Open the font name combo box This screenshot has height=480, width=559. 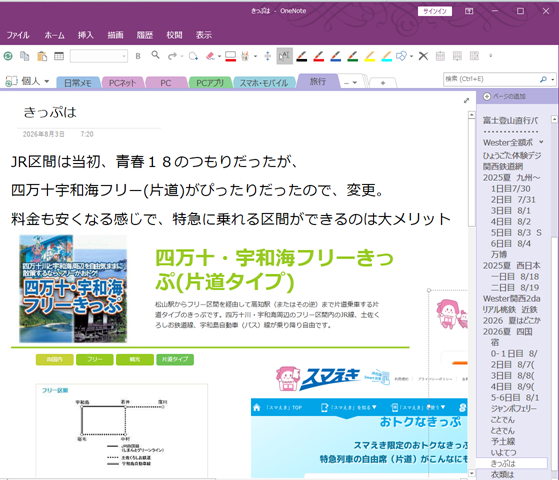(99, 56)
